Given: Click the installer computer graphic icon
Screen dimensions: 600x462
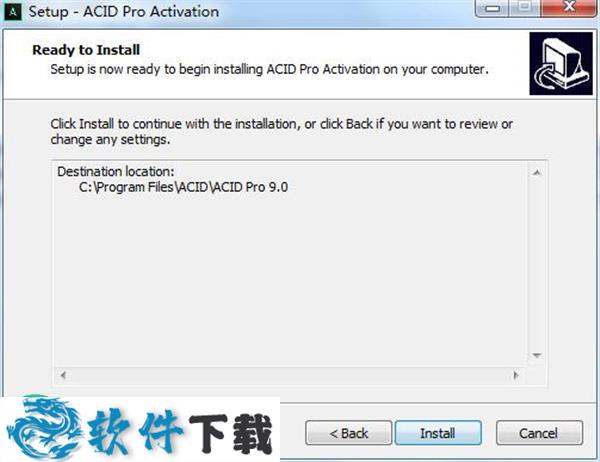Looking at the screenshot, I should [x=561, y=64].
